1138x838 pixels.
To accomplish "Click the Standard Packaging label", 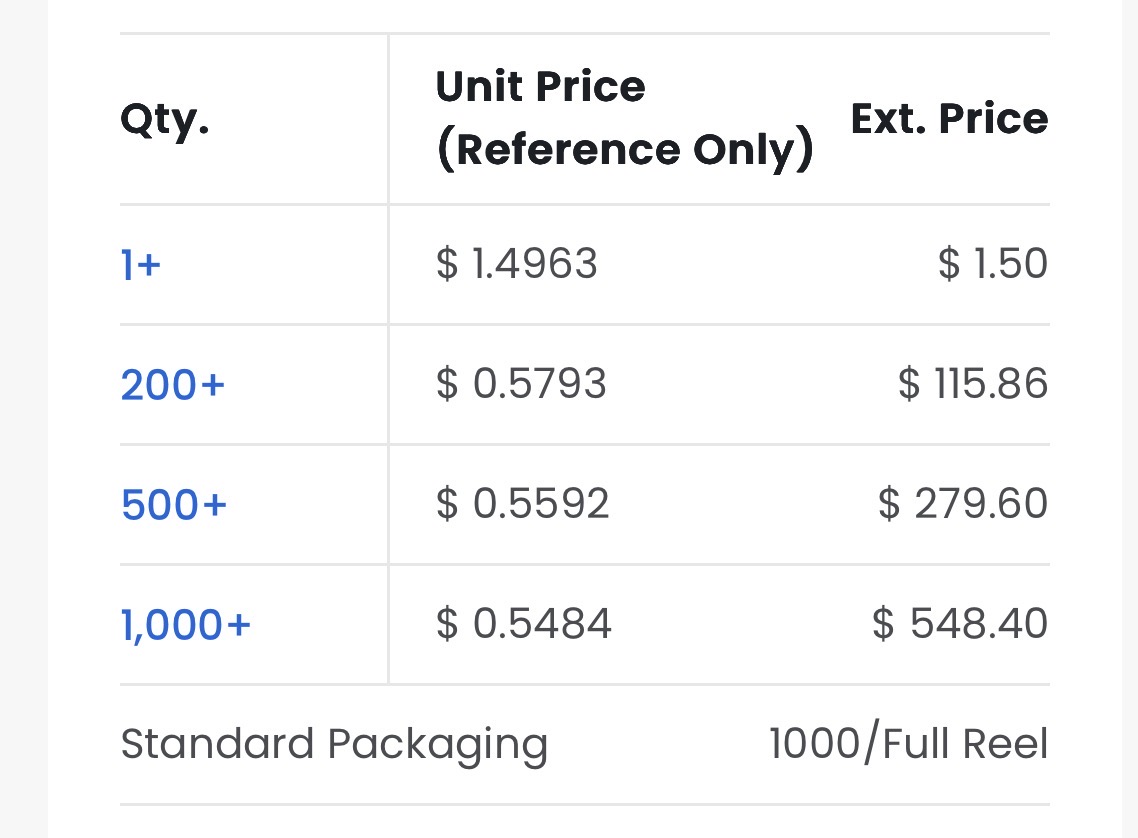I will click(x=334, y=744).
